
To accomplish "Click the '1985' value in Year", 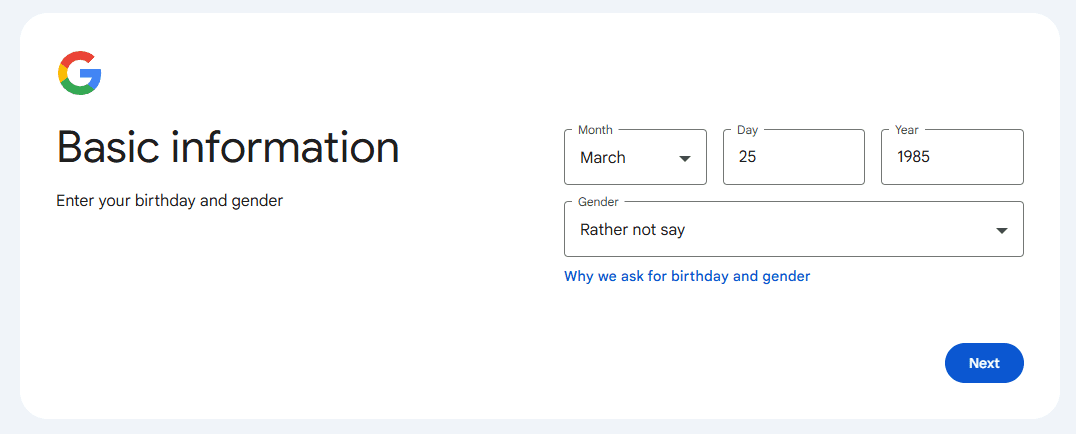I will click(913, 157).
